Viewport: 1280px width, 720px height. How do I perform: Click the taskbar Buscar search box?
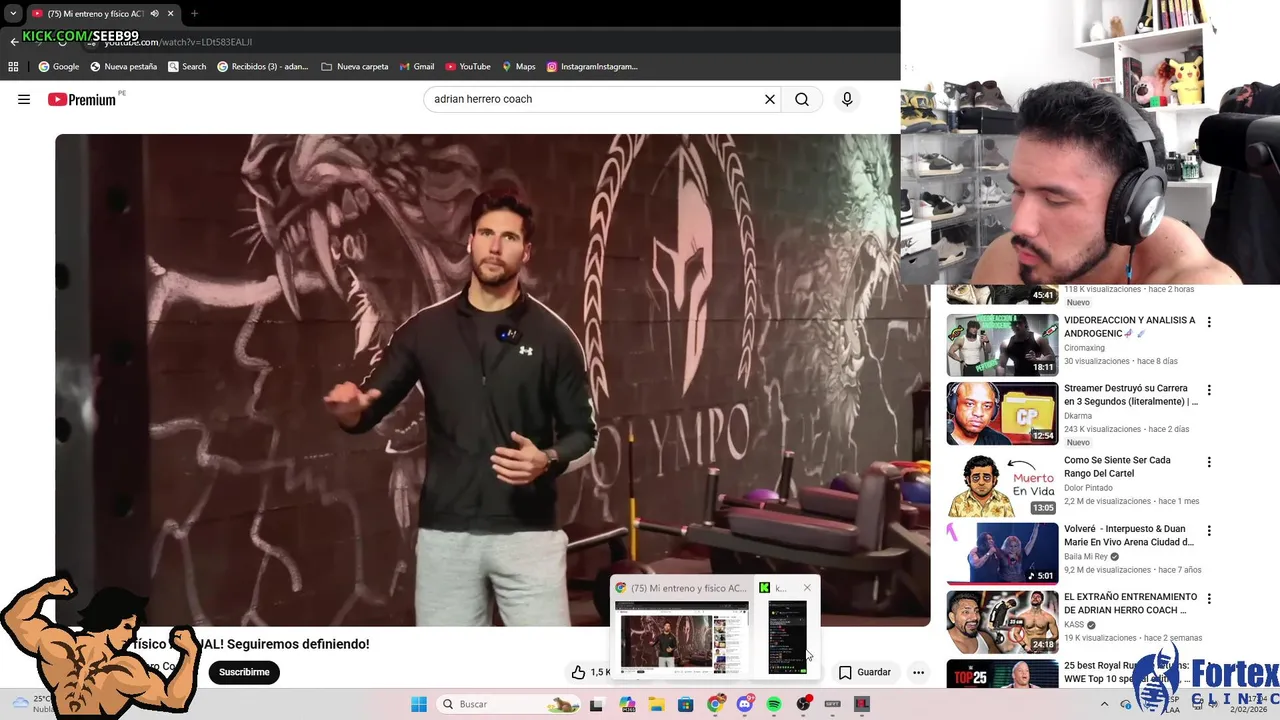[509, 704]
